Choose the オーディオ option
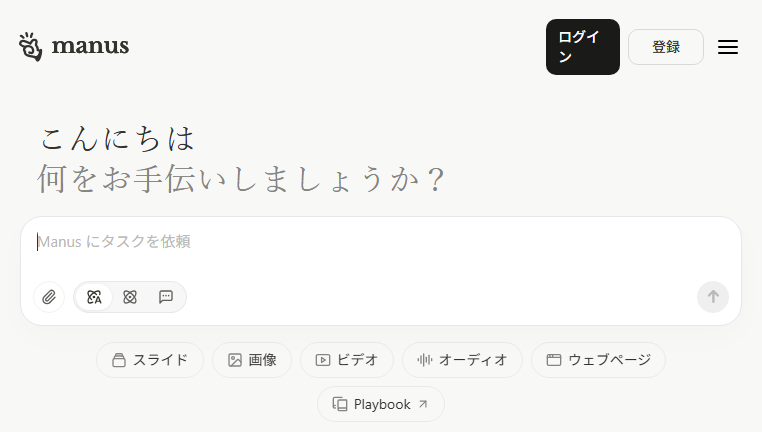The height and width of the screenshot is (432, 762). tap(462, 360)
